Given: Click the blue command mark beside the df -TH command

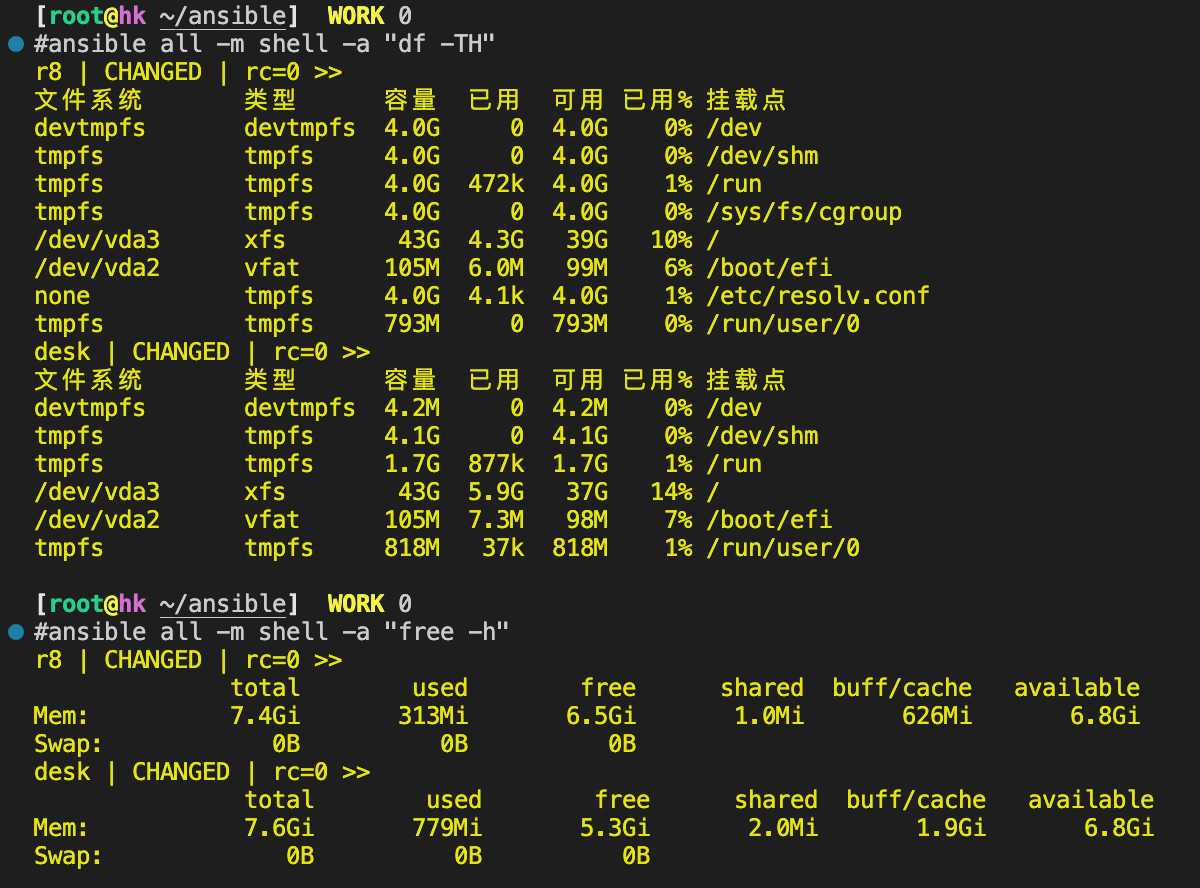Looking at the screenshot, I should pyautogui.click(x=15, y=44).
